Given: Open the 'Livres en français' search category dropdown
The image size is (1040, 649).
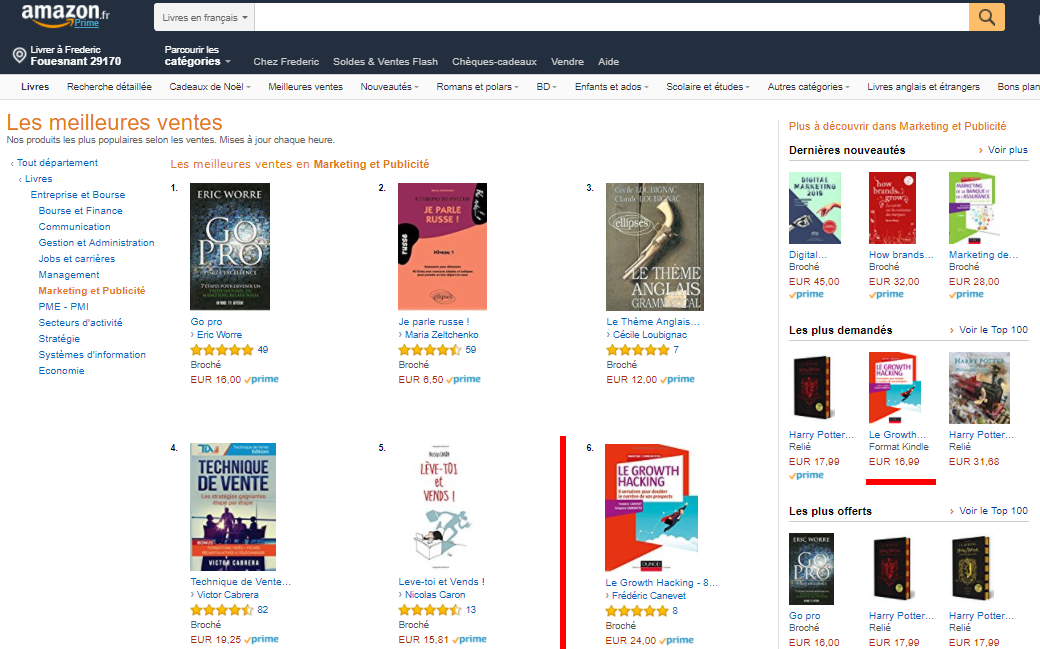Looking at the screenshot, I should point(204,17).
